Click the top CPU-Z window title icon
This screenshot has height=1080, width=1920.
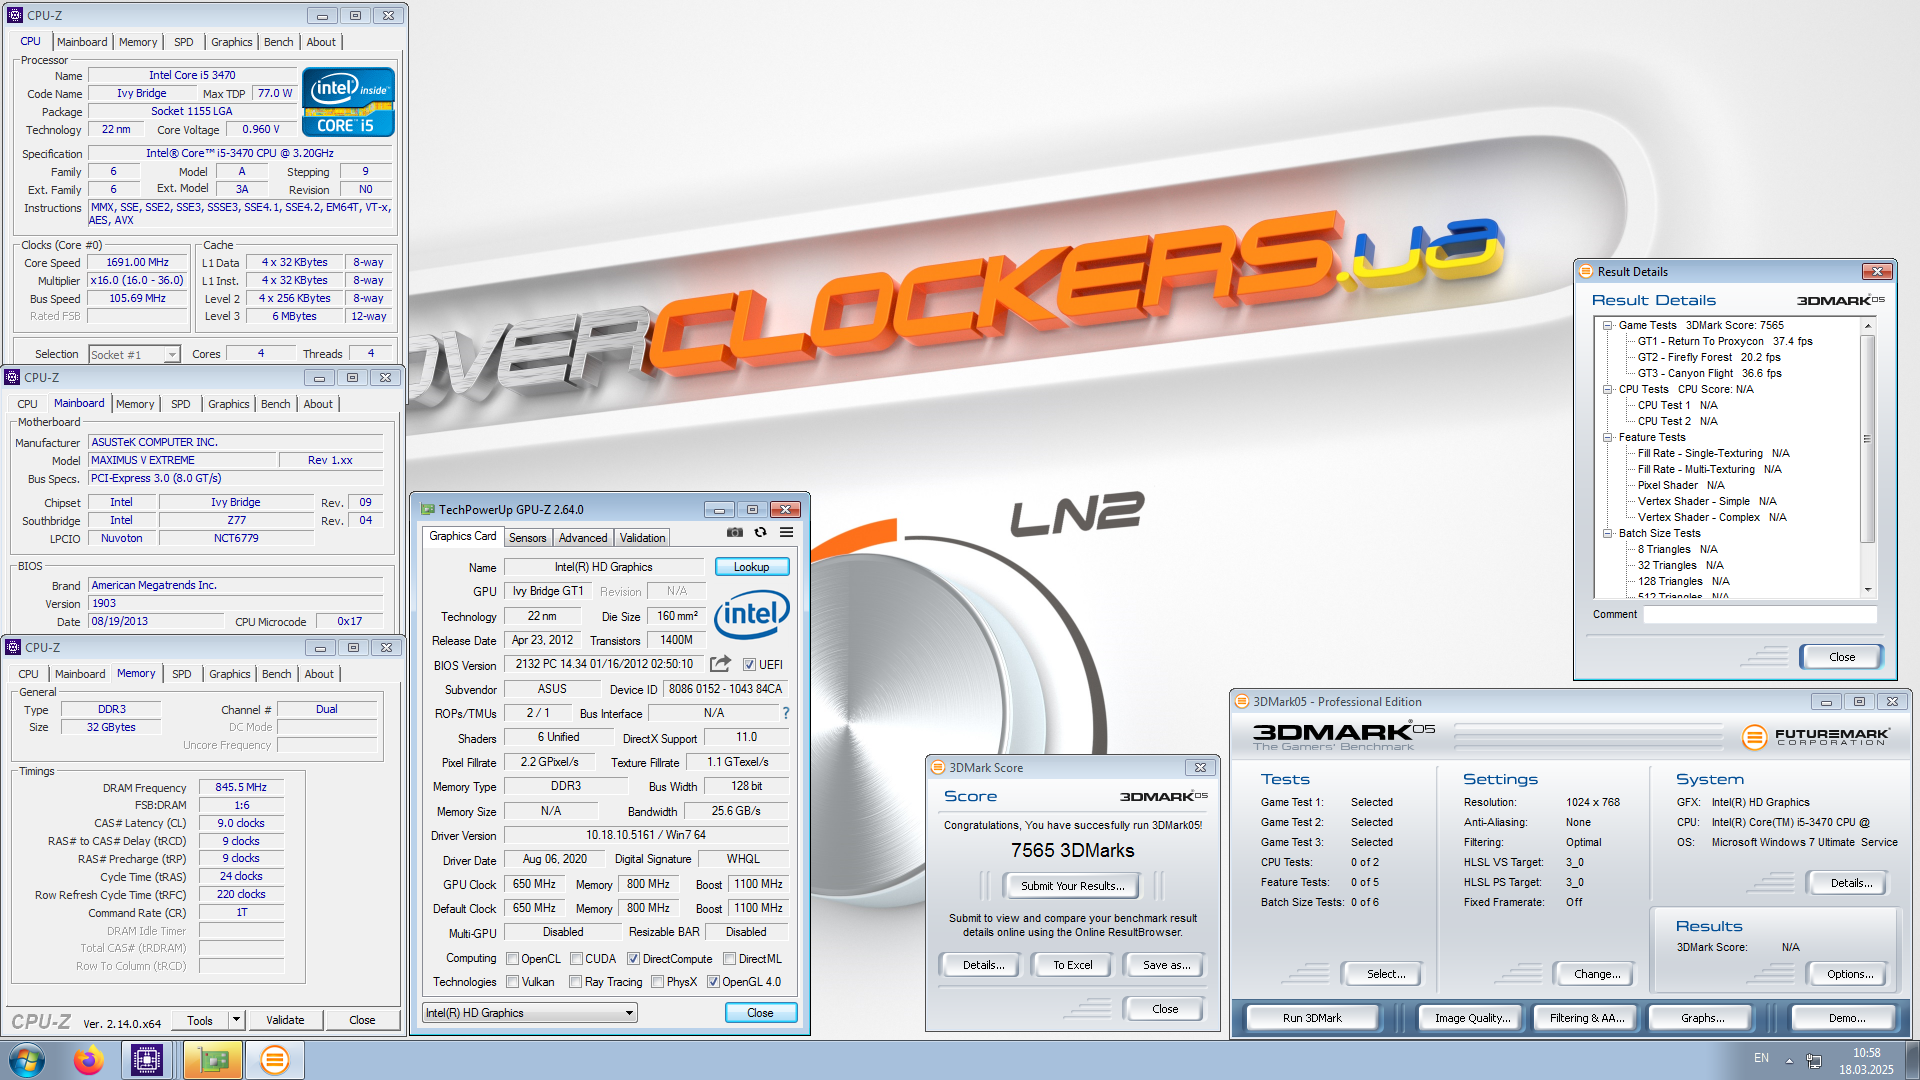tap(15, 16)
